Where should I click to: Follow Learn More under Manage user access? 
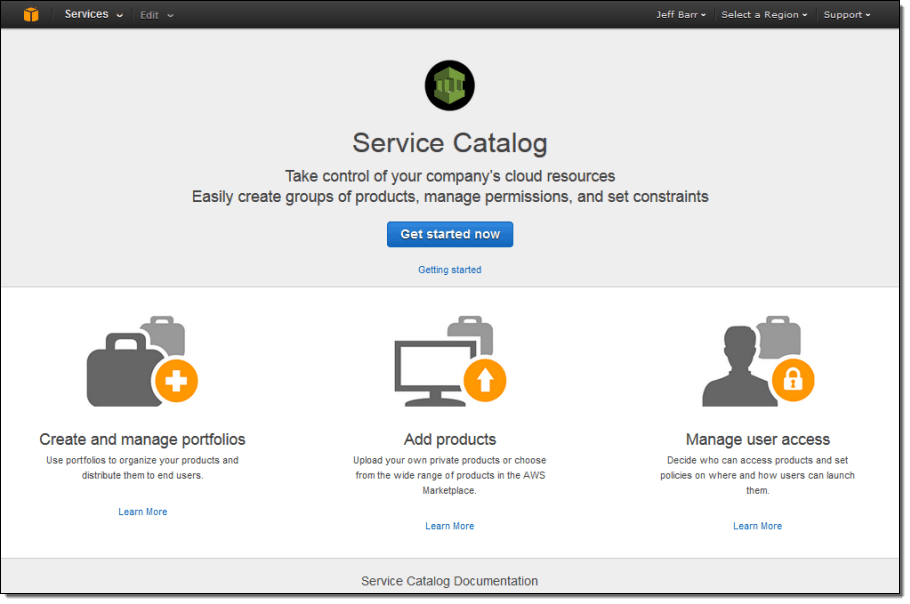coord(757,526)
